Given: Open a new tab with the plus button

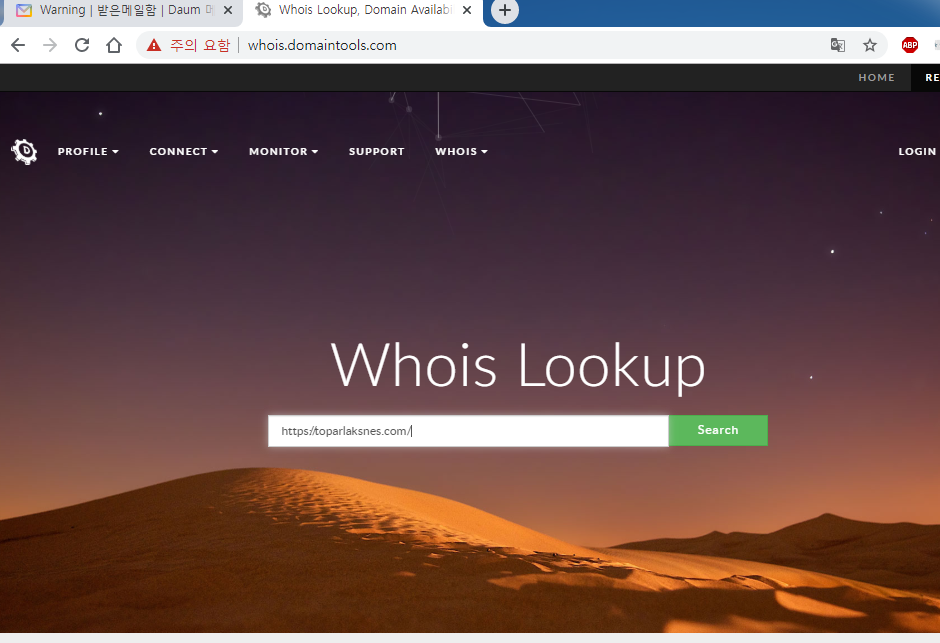Looking at the screenshot, I should [x=505, y=10].
